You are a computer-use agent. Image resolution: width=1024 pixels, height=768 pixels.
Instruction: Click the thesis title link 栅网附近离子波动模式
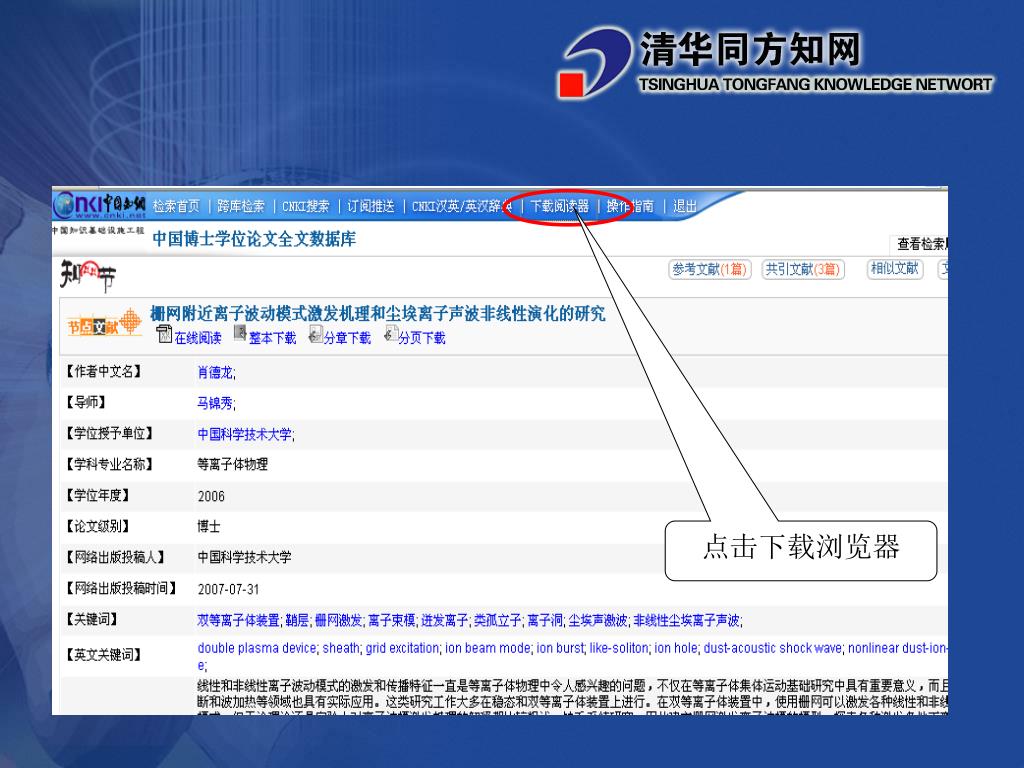click(377, 313)
